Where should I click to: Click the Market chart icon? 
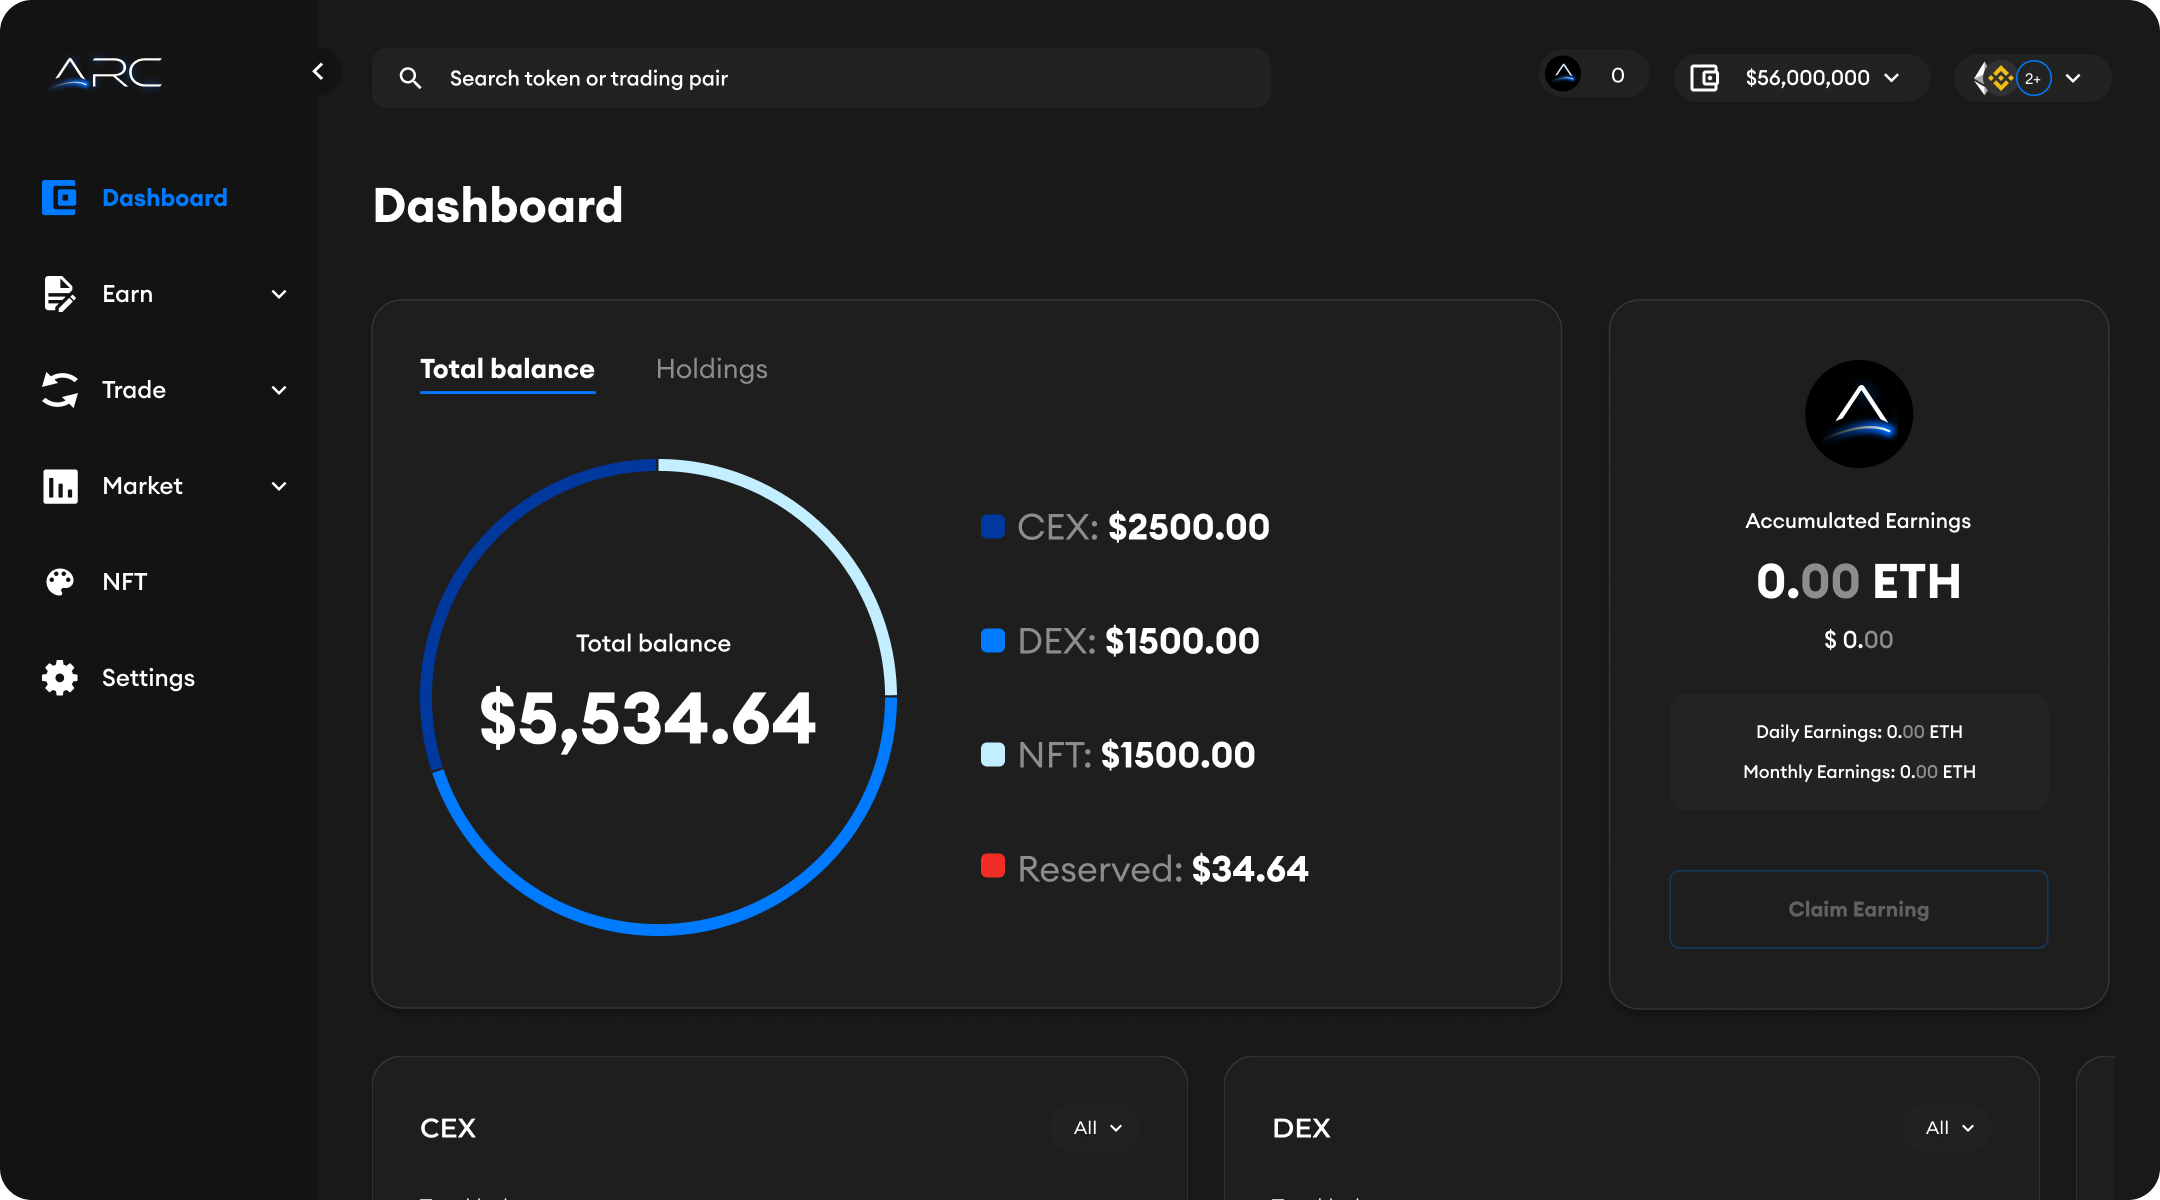tap(59, 486)
